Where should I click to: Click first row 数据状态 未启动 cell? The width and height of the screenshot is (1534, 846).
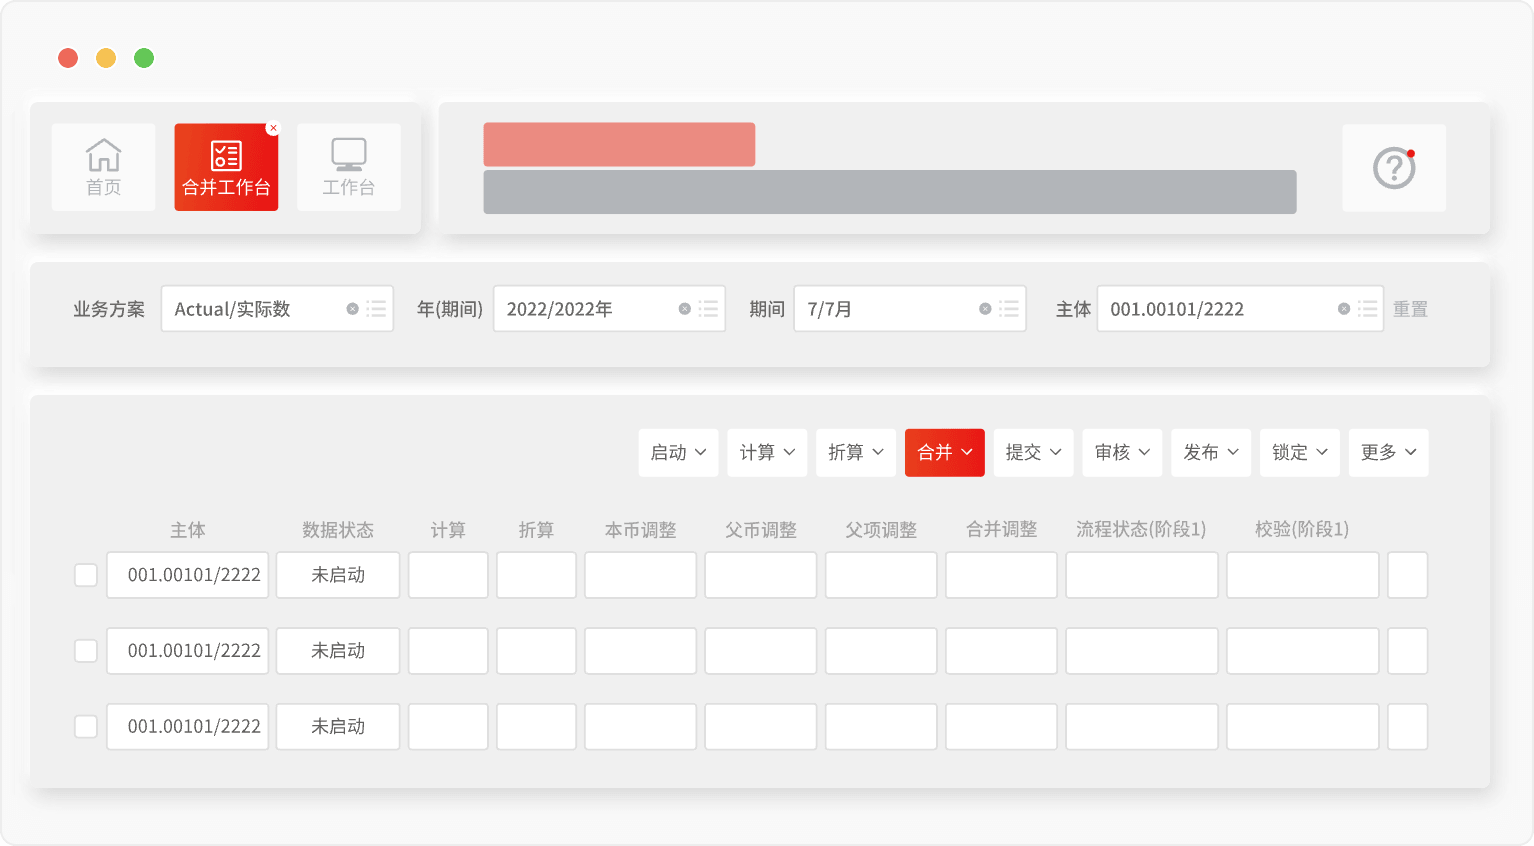point(338,575)
